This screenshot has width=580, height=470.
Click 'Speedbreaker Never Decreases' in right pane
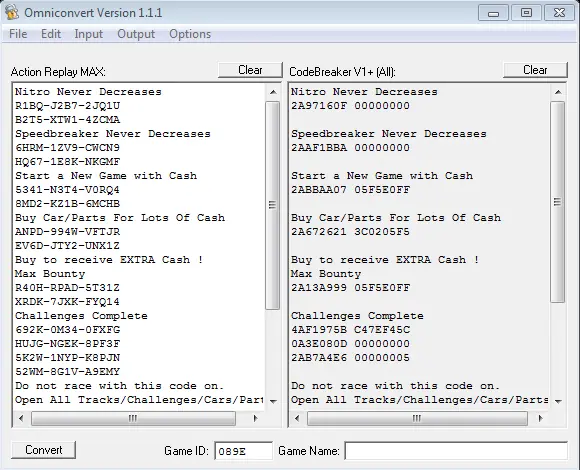coord(389,134)
